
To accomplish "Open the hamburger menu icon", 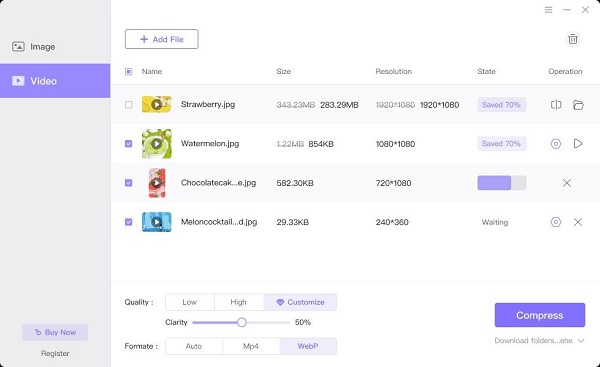I will 548,10.
